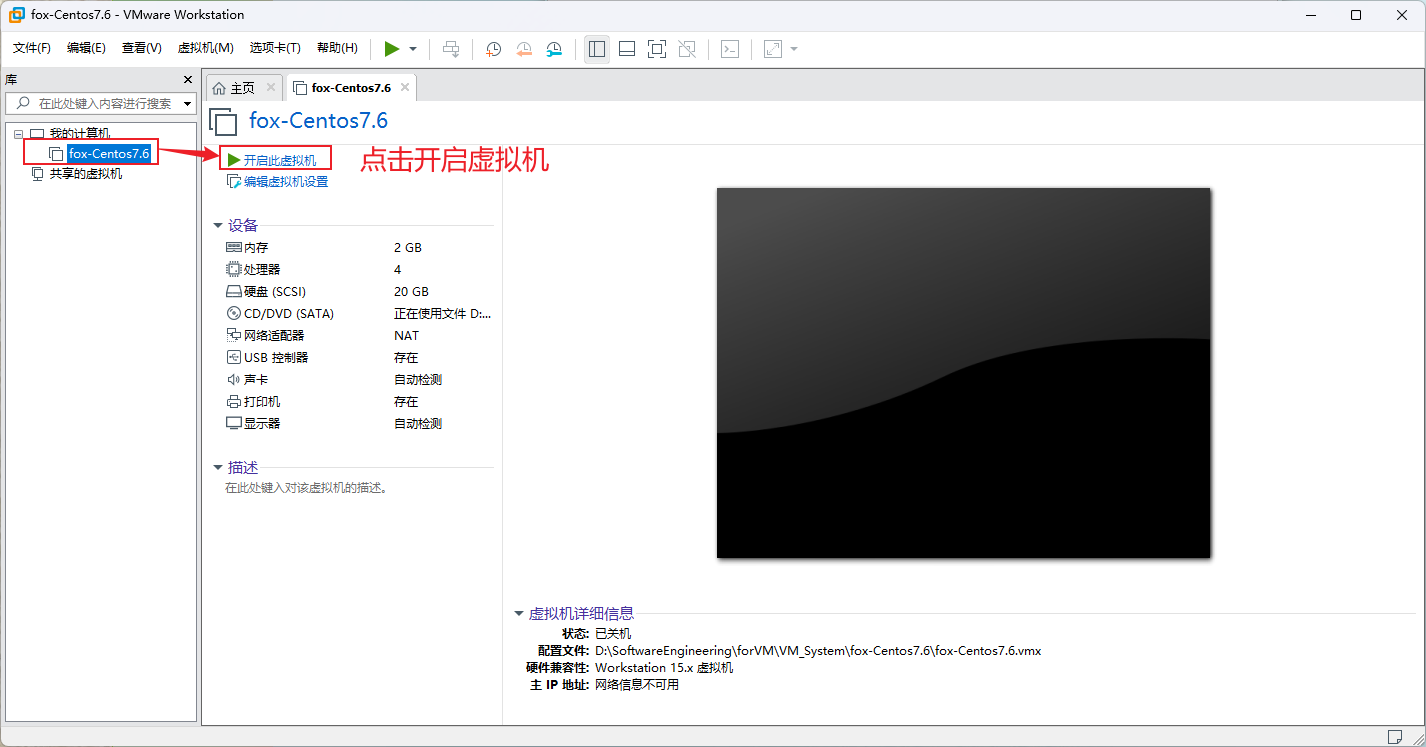Viewport: 1426px width, 747px height.
Task: Select 我的计算机 in the library tree
Action: [x=80, y=133]
